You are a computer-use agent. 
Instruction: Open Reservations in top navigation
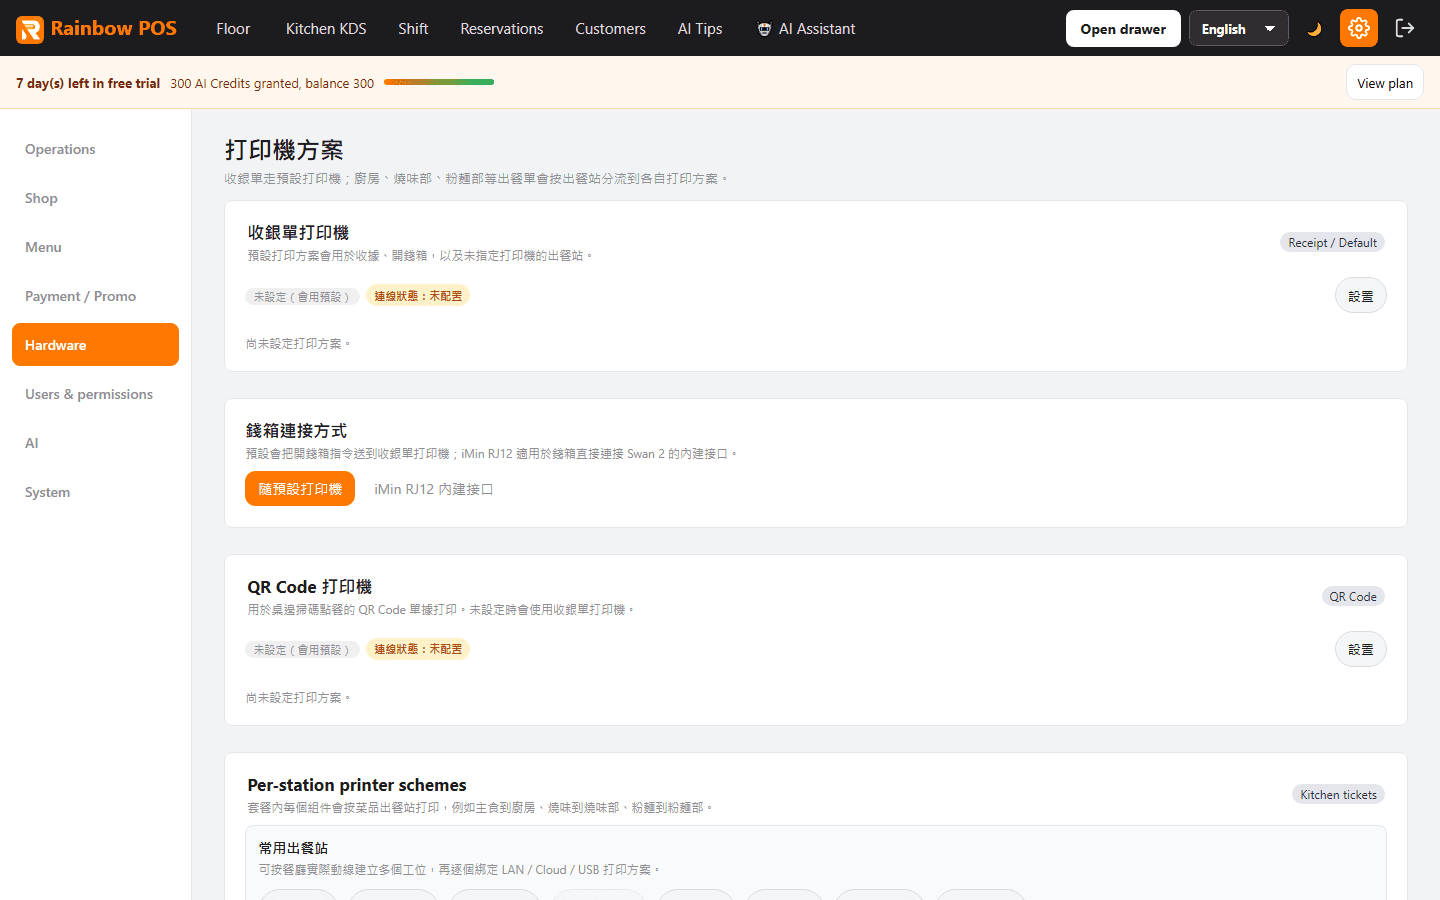click(x=502, y=29)
